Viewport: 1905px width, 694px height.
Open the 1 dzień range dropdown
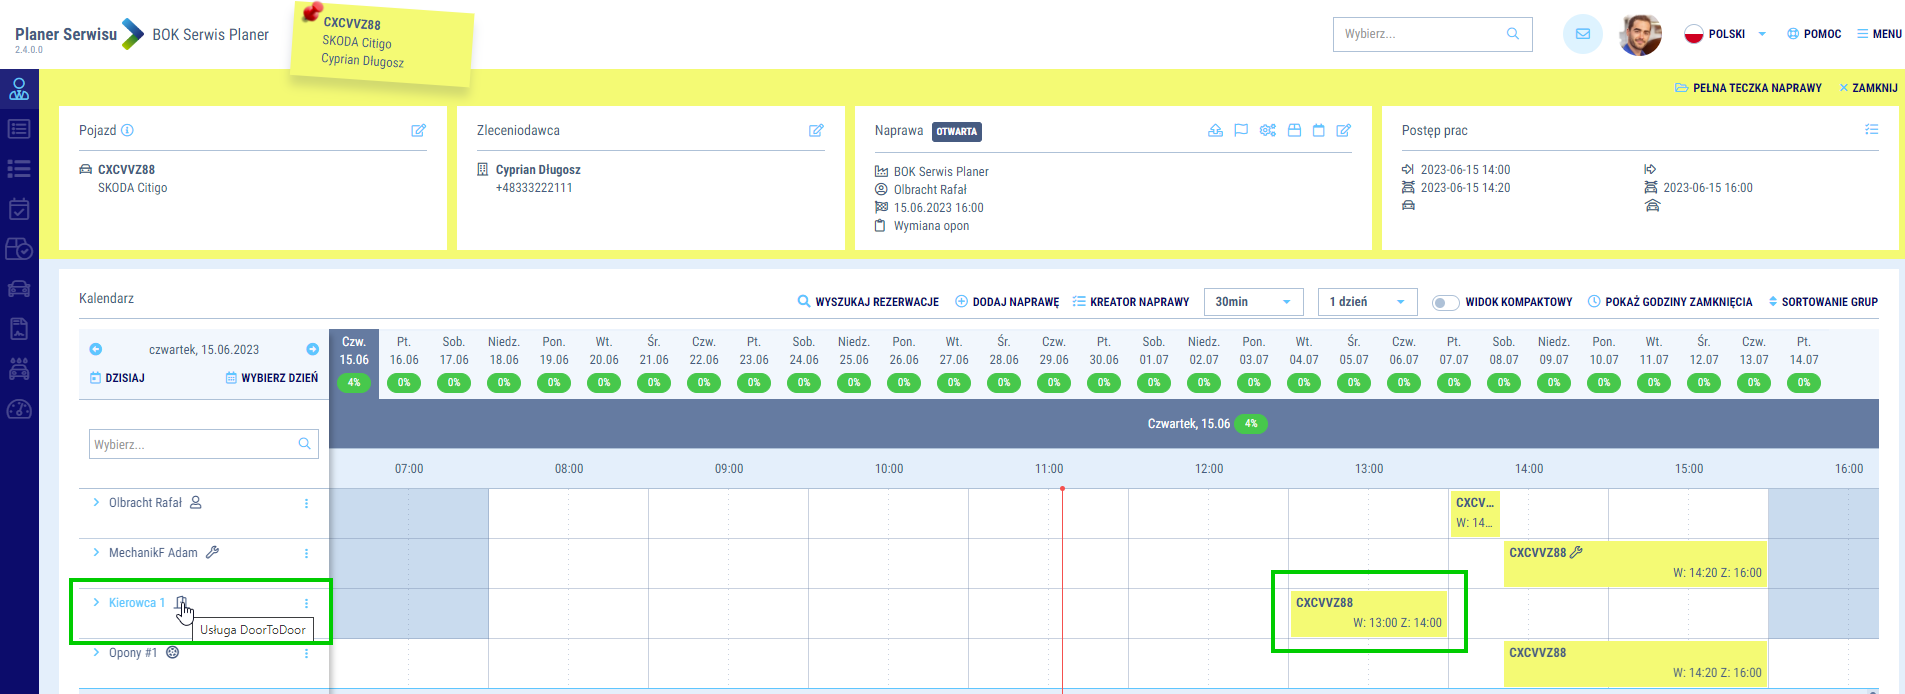pyautogui.click(x=1366, y=302)
